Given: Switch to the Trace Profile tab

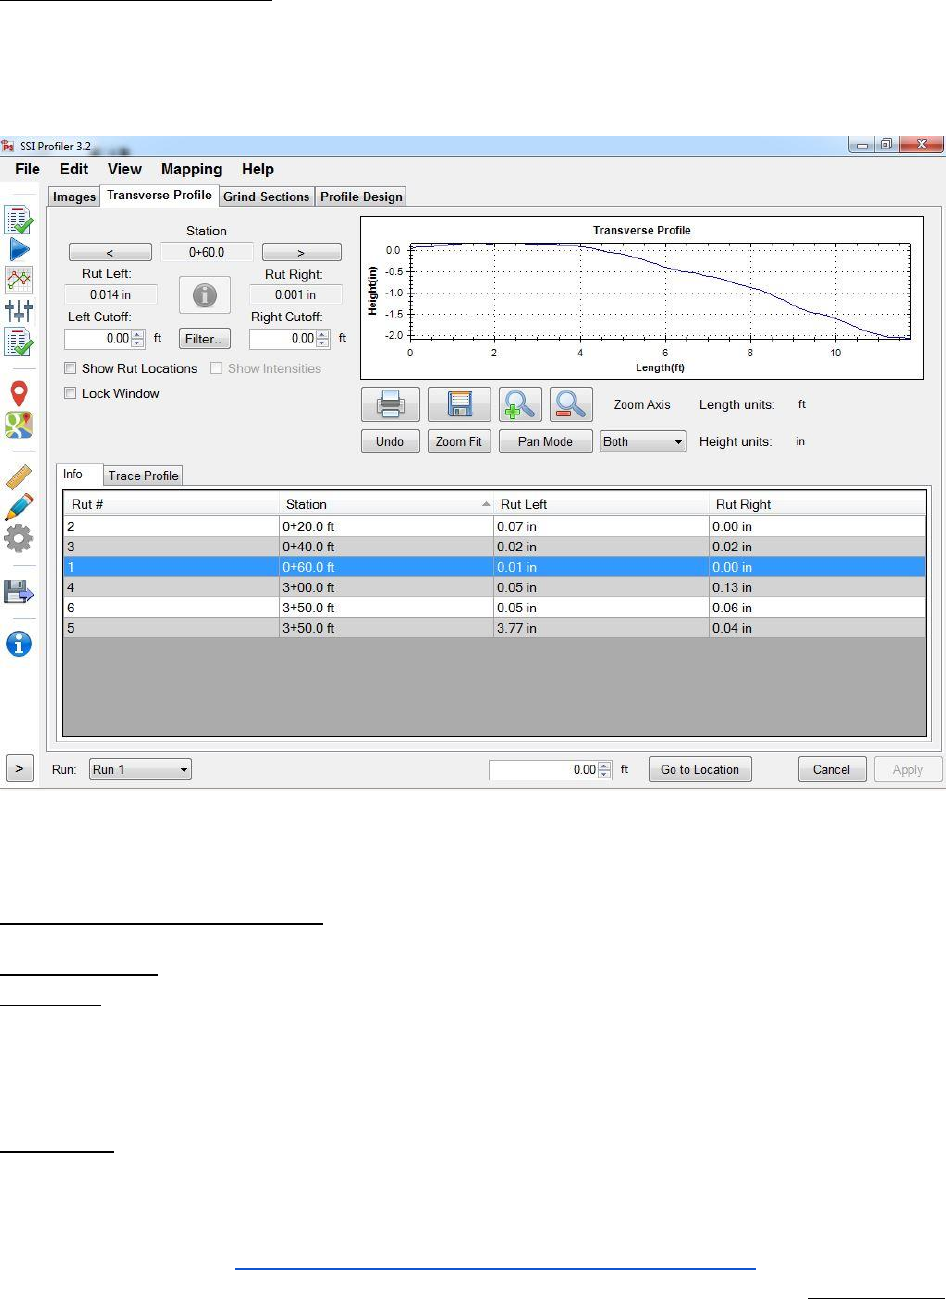Looking at the screenshot, I should coord(143,476).
